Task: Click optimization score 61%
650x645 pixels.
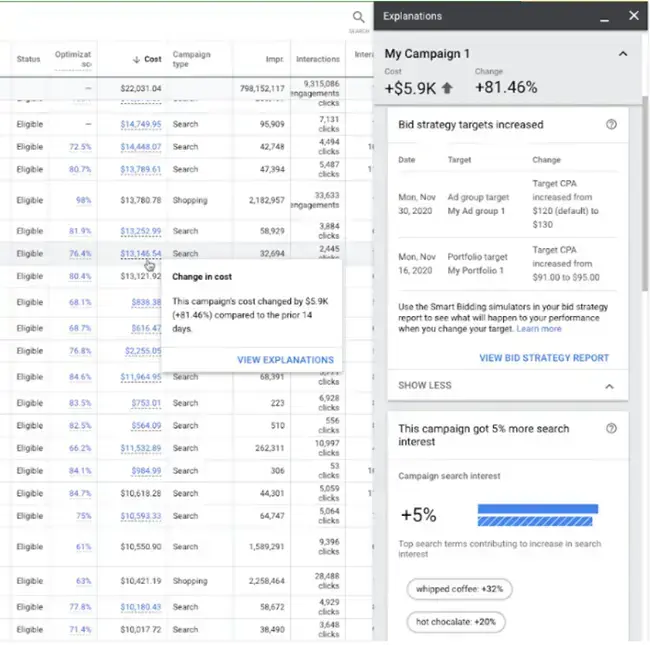Action: pyautogui.click(x=84, y=547)
